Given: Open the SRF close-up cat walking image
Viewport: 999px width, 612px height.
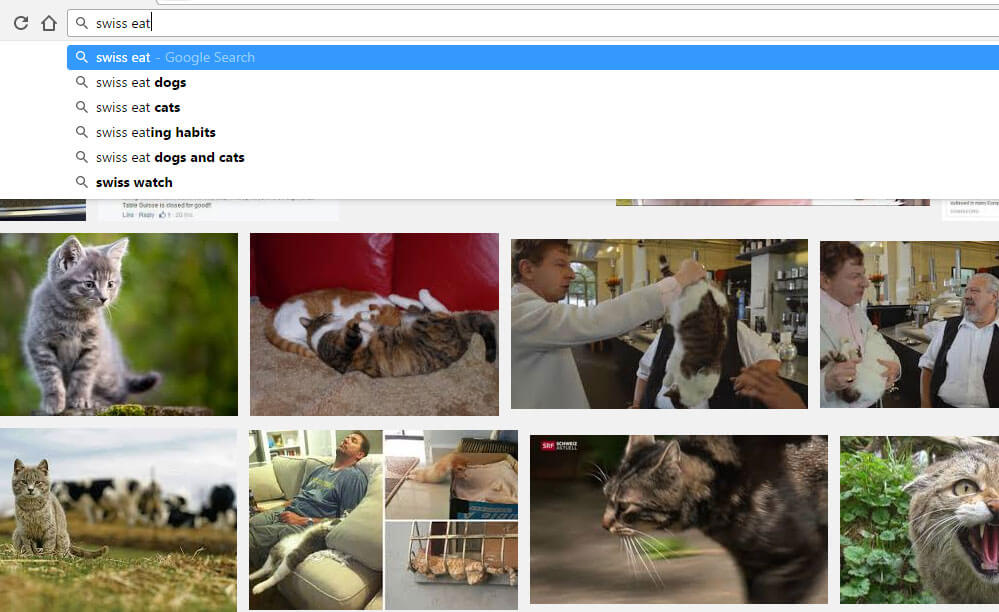Looking at the screenshot, I should [679, 519].
